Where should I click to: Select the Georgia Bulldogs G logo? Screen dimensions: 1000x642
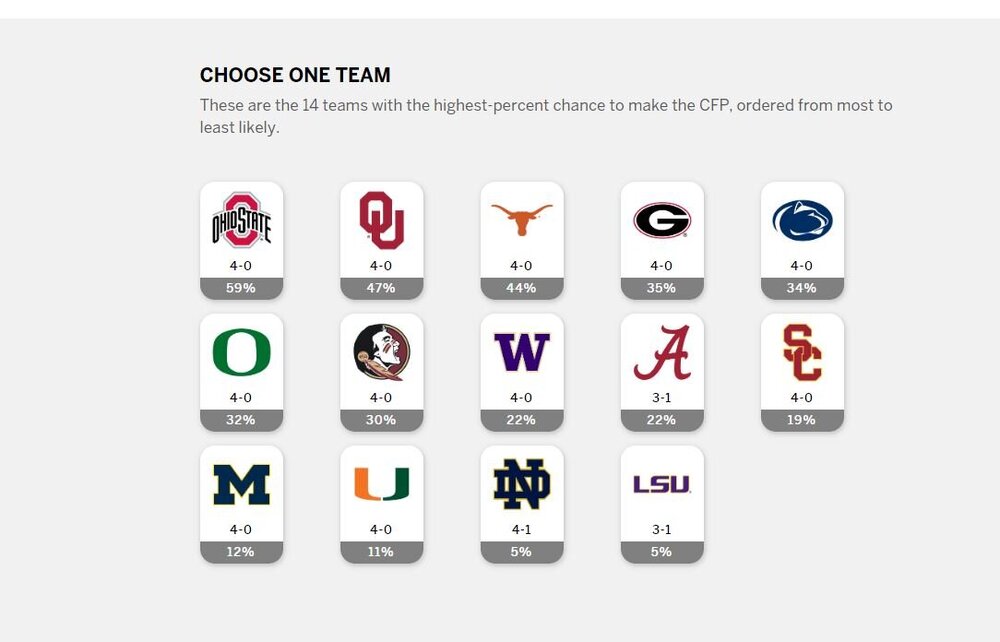(662, 222)
